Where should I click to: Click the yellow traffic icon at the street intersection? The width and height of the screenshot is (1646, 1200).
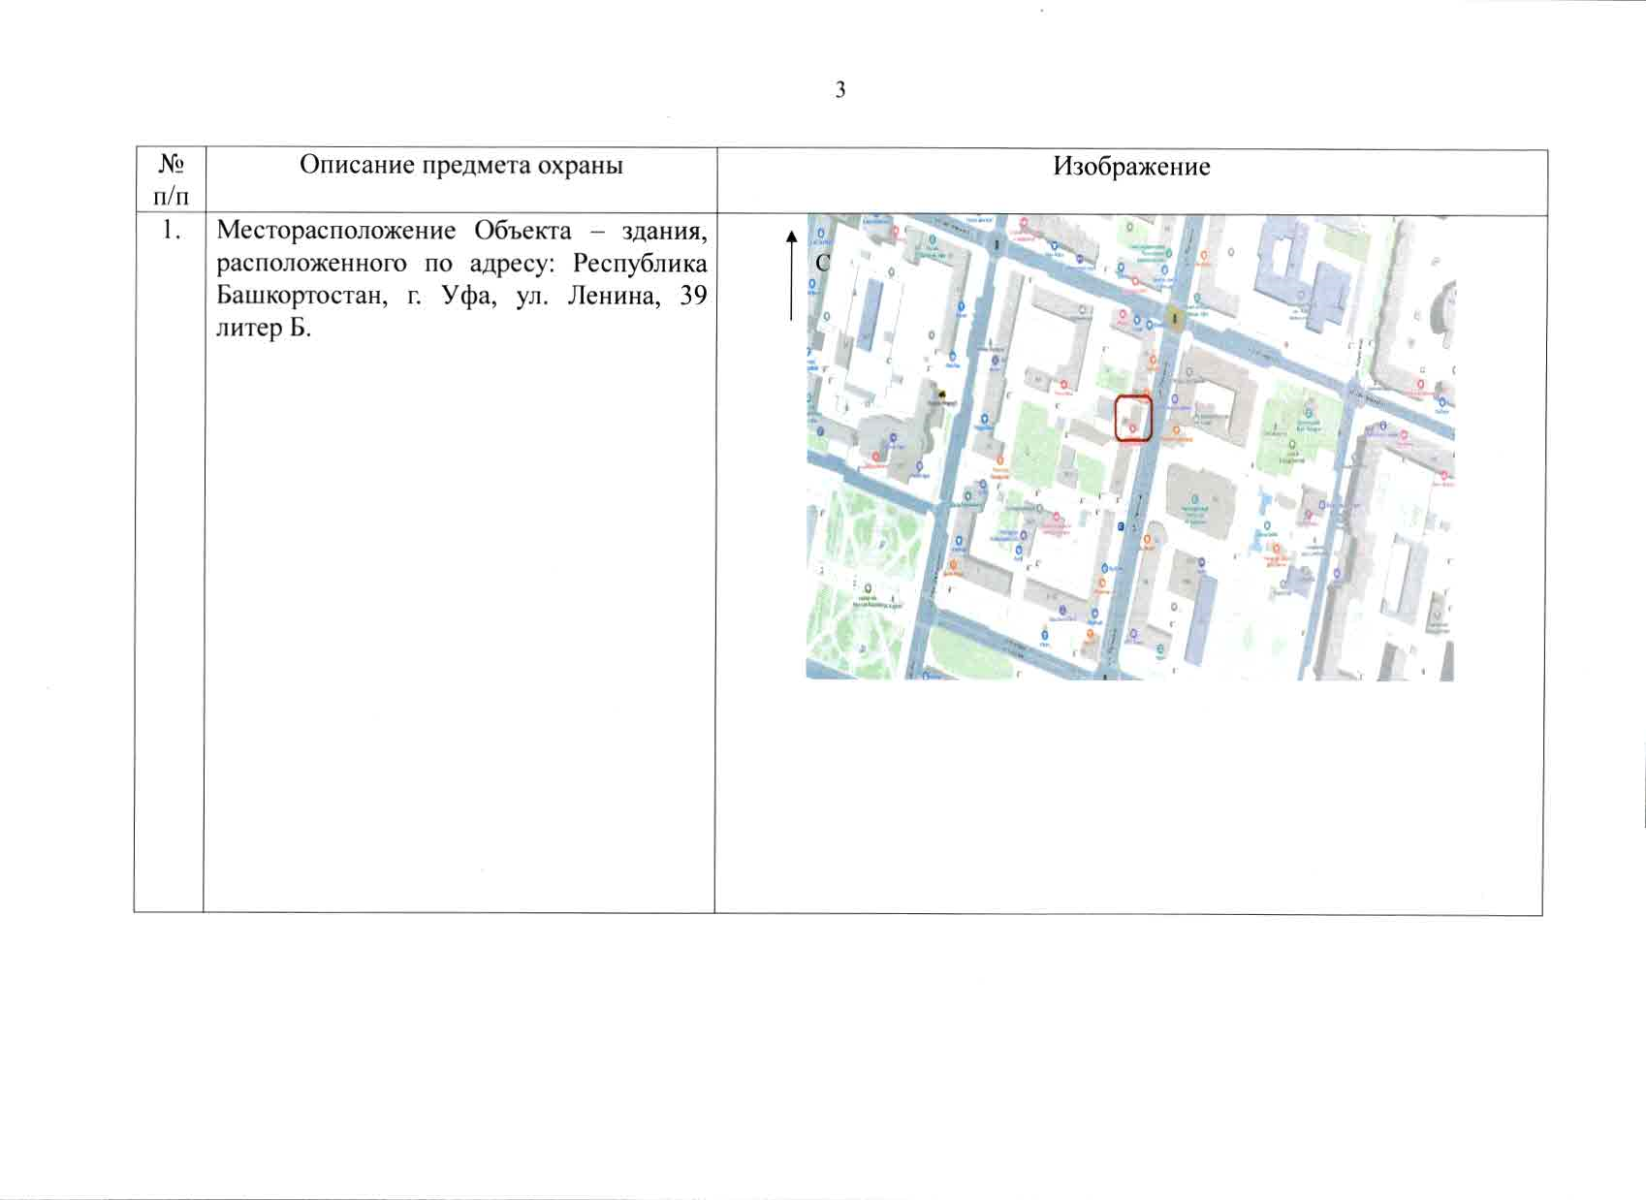click(1175, 319)
